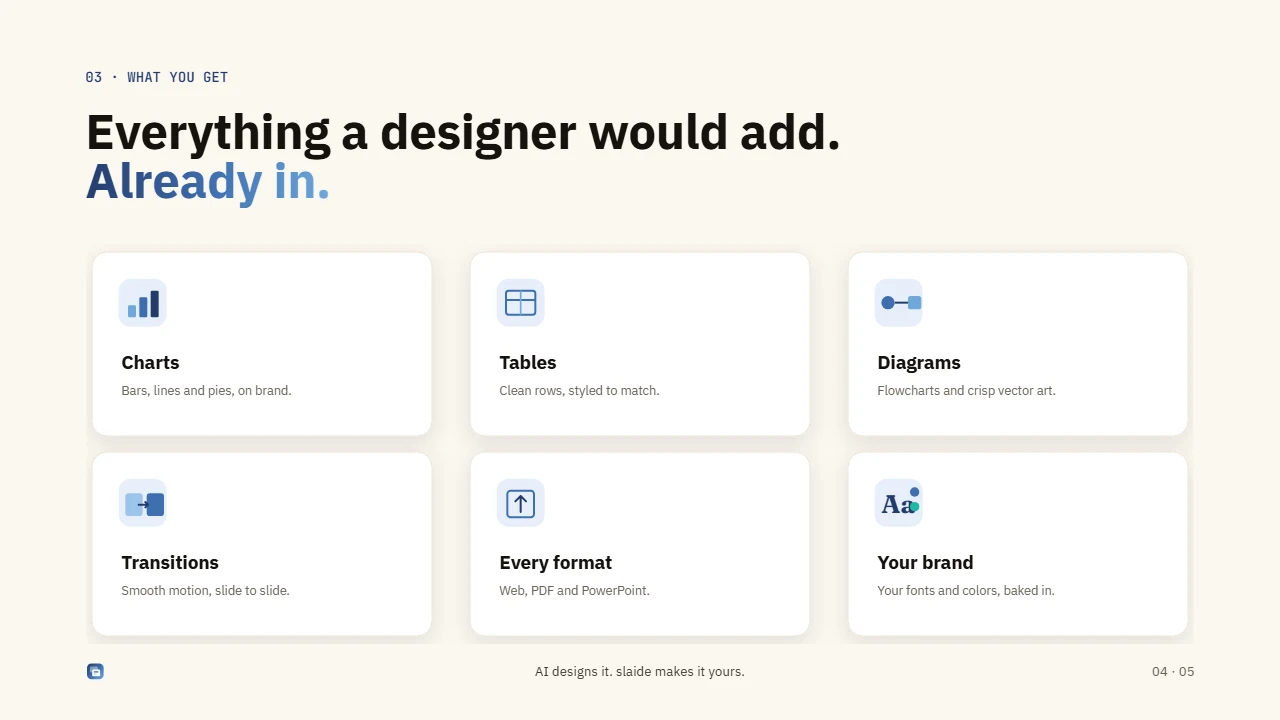The height and width of the screenshot is (720, 1280).
Task: Click 'Bars, lines and pies, on brand.' text
Action: (x=206, y=390)
